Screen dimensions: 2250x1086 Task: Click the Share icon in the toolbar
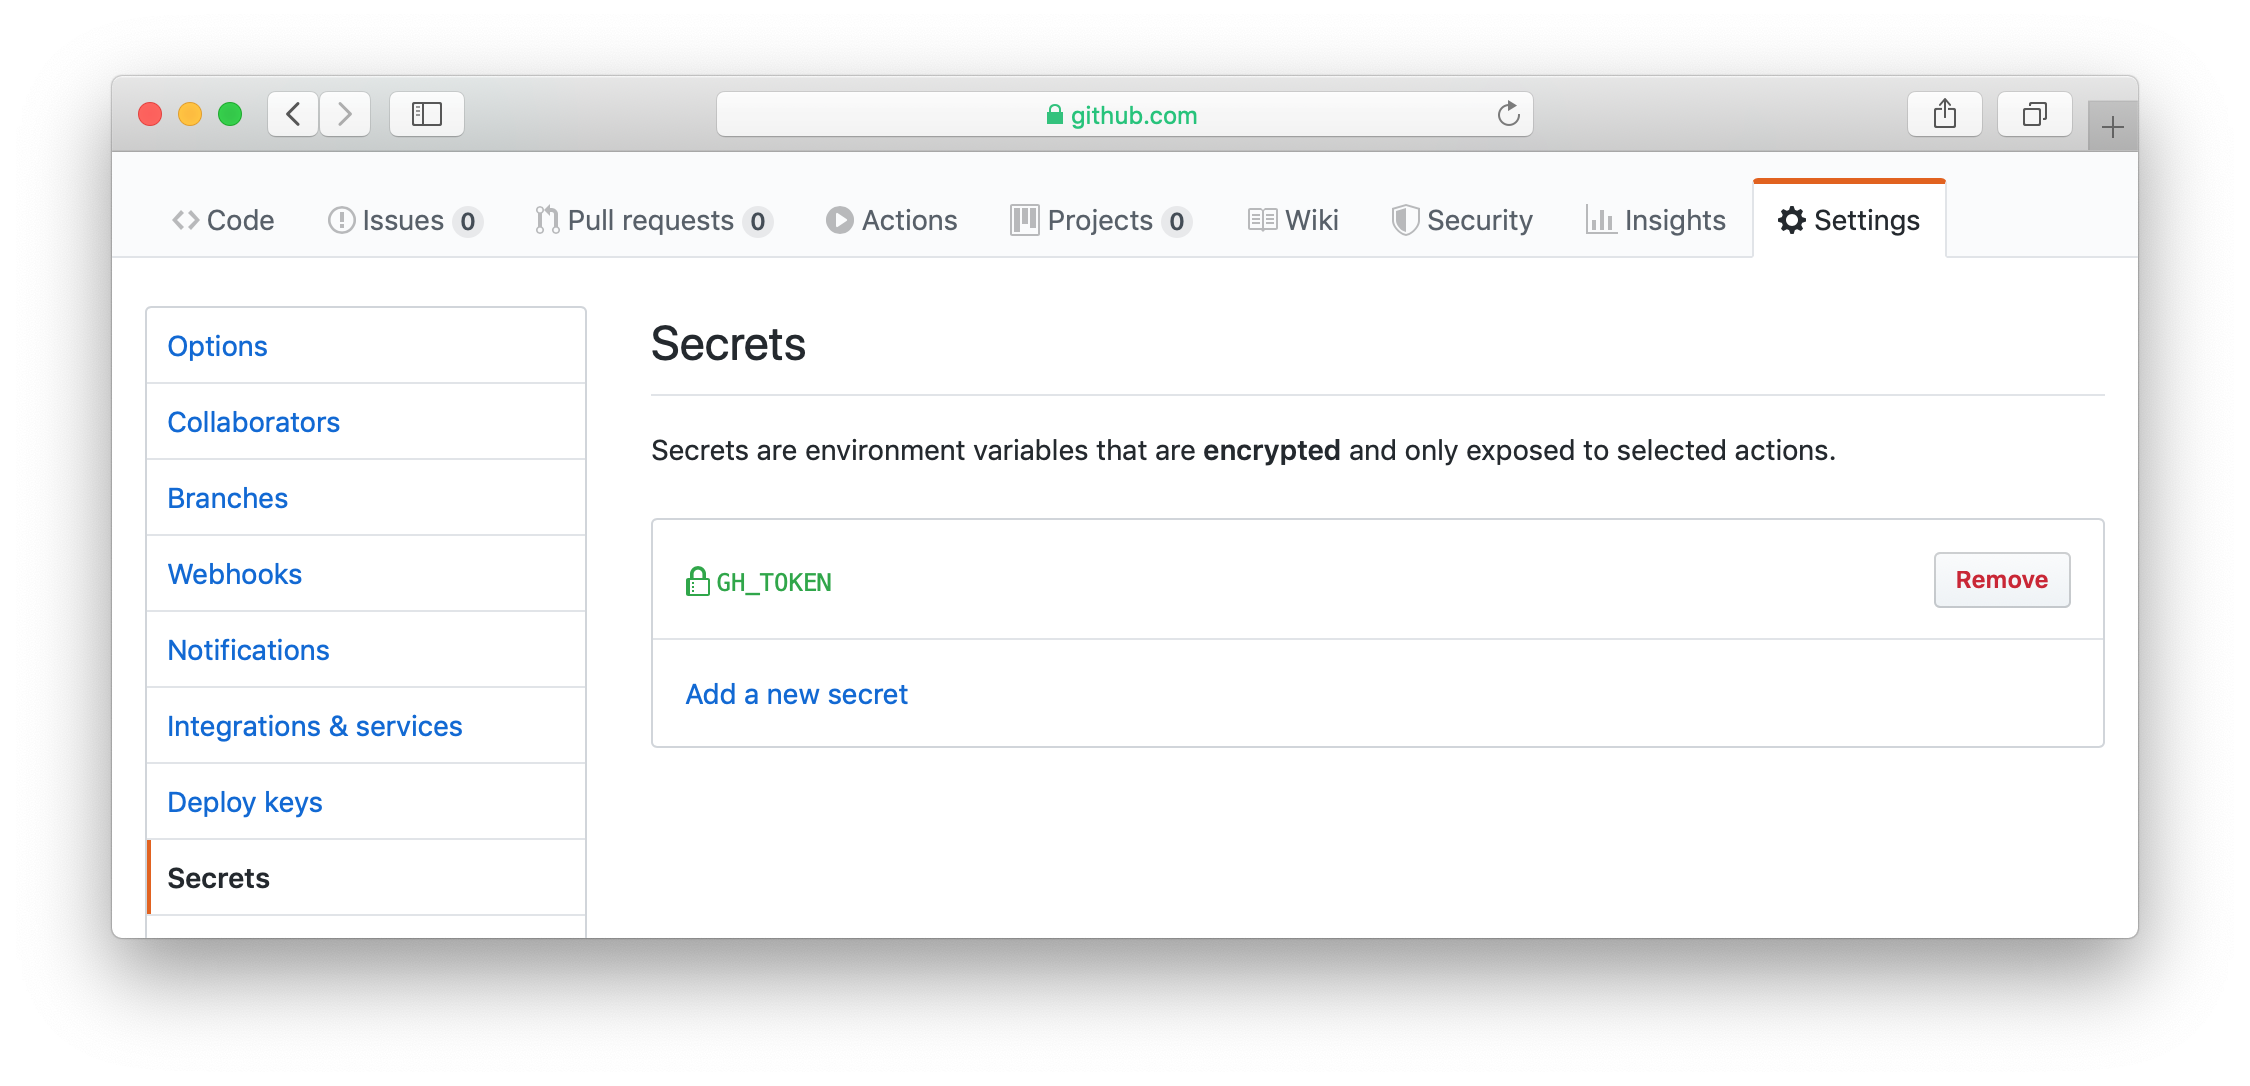(x=1944, y=113)
